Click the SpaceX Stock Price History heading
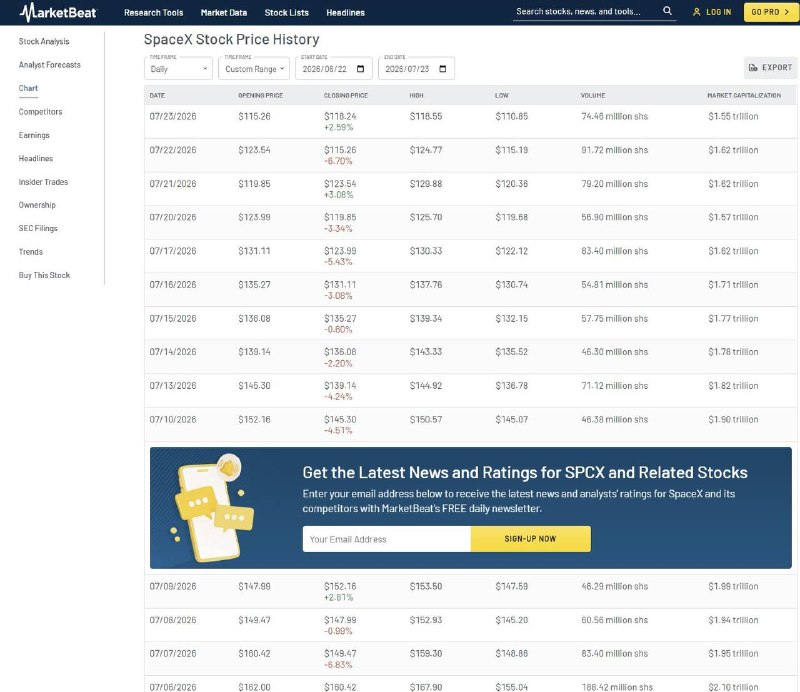Viewport: 800px width, 692px height. [232, 39]
